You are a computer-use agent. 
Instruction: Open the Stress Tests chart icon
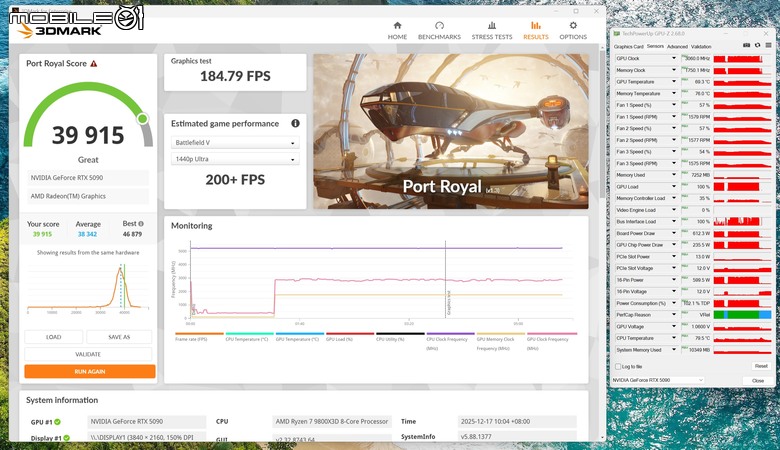[491, 25]
